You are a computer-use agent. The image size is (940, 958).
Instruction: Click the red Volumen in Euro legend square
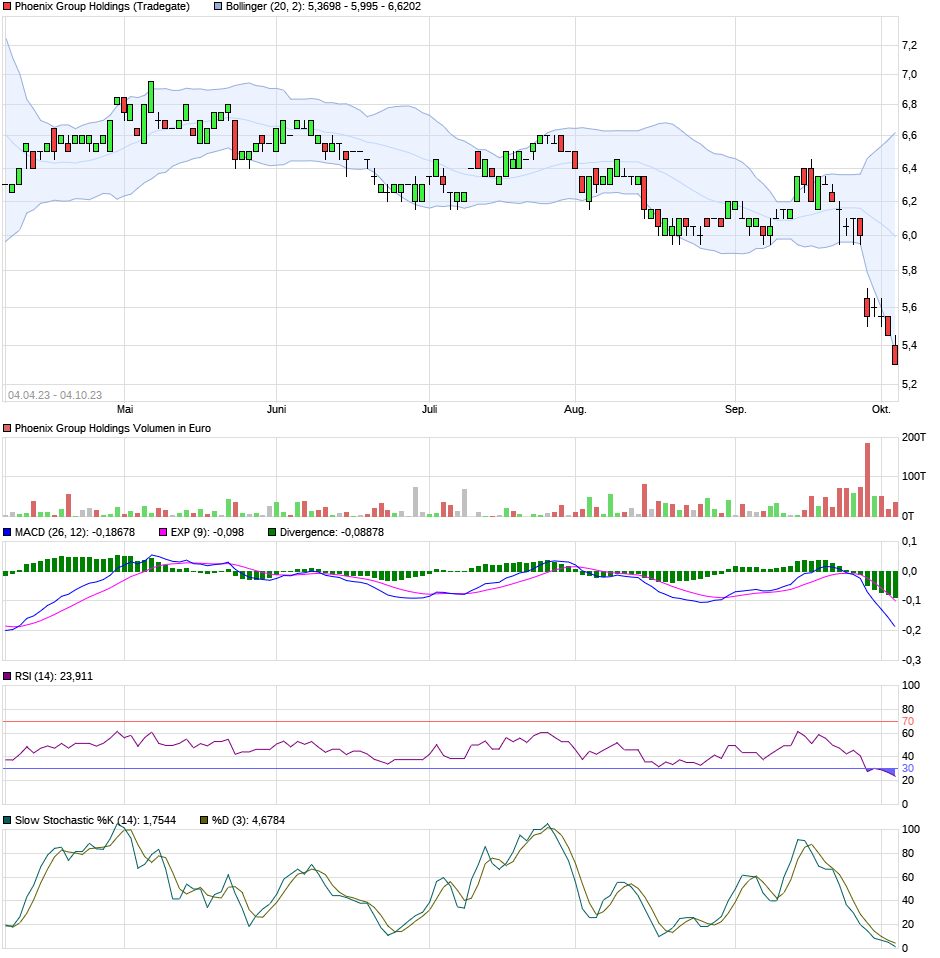[x=8, y=428]
